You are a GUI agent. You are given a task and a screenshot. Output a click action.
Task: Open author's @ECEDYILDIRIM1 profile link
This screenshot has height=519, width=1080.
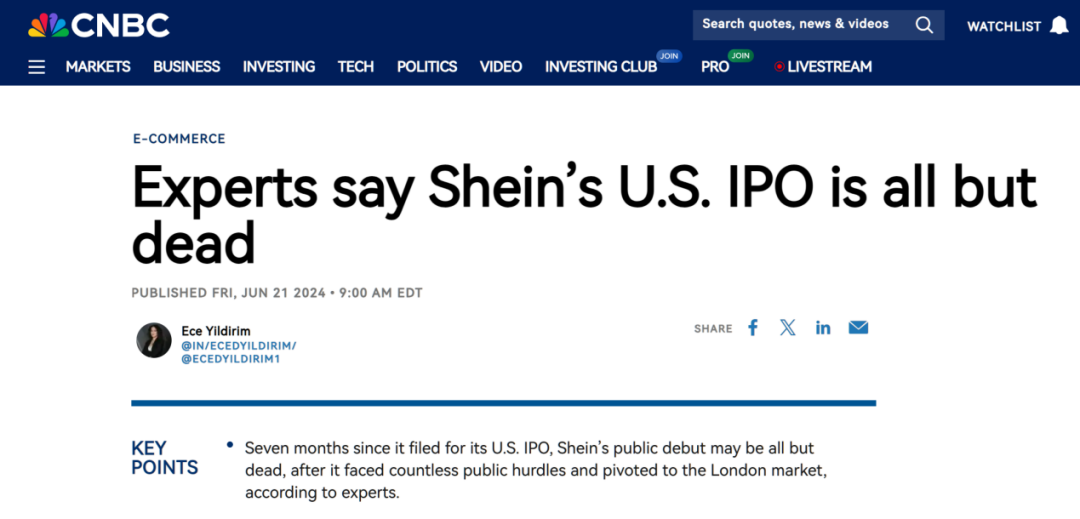click(230, 358)
